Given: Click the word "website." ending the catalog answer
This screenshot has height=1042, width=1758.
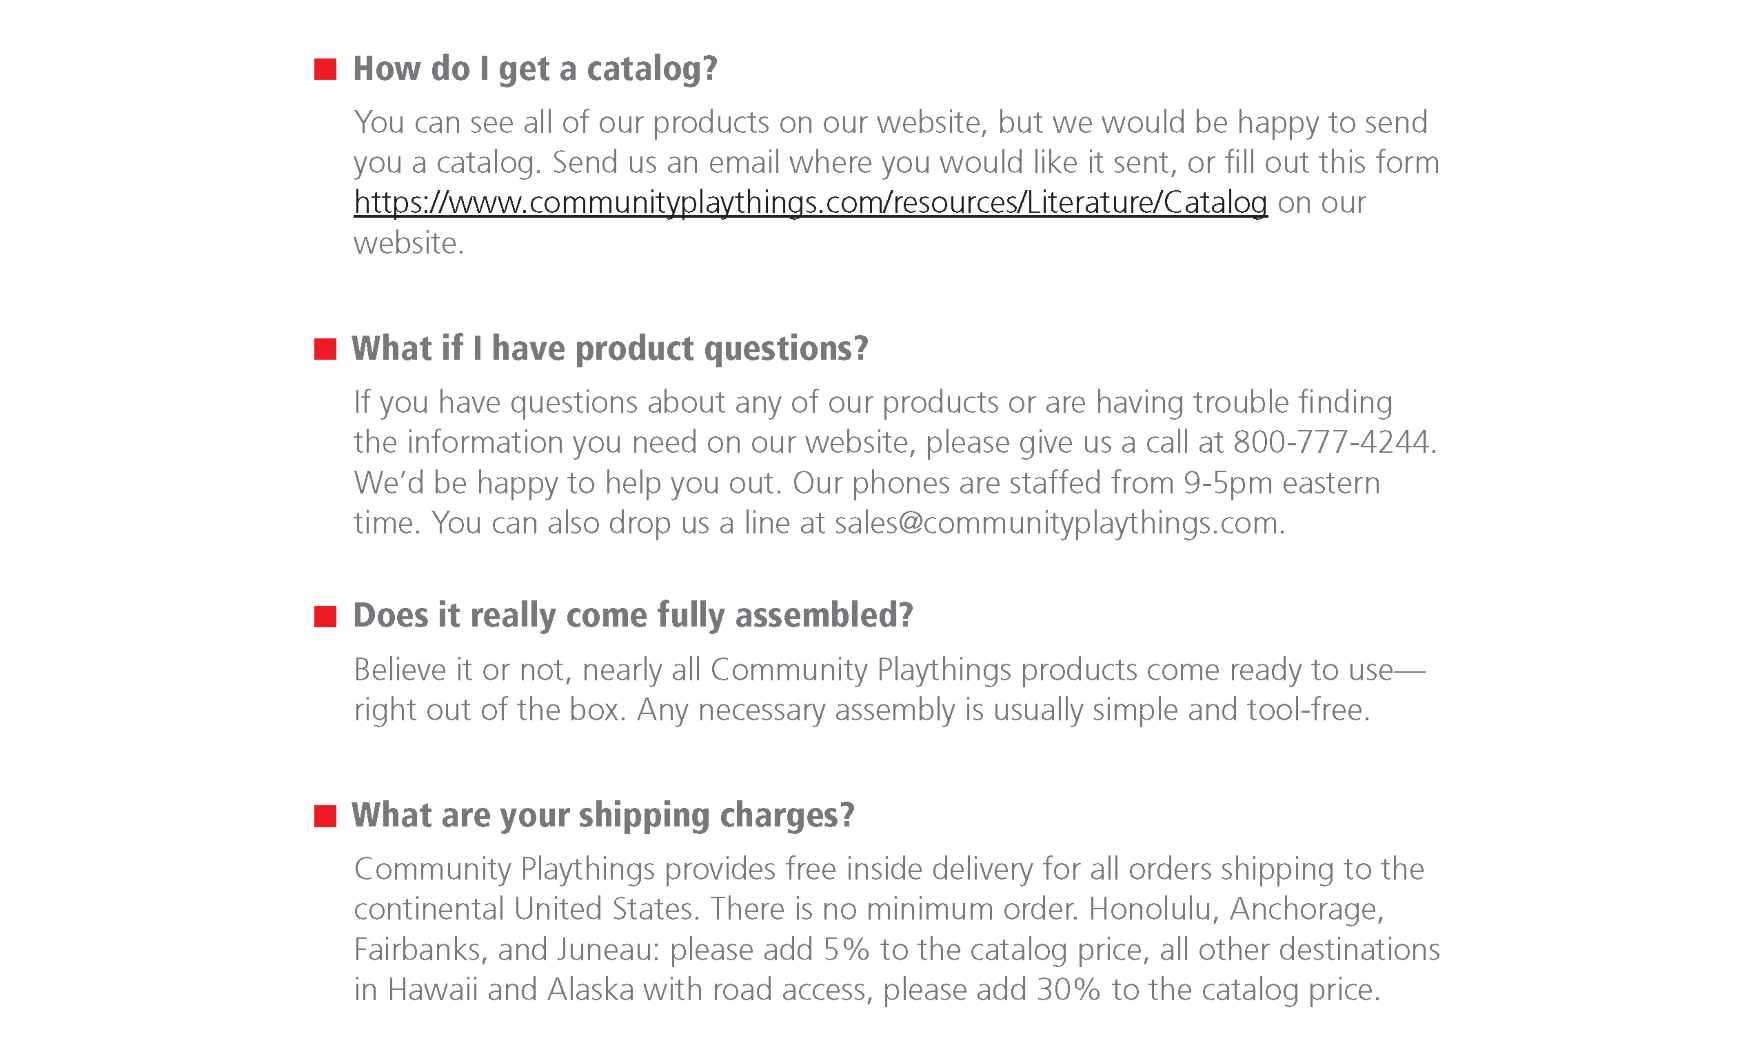Looking at the screenshot, I should [408, 243].
